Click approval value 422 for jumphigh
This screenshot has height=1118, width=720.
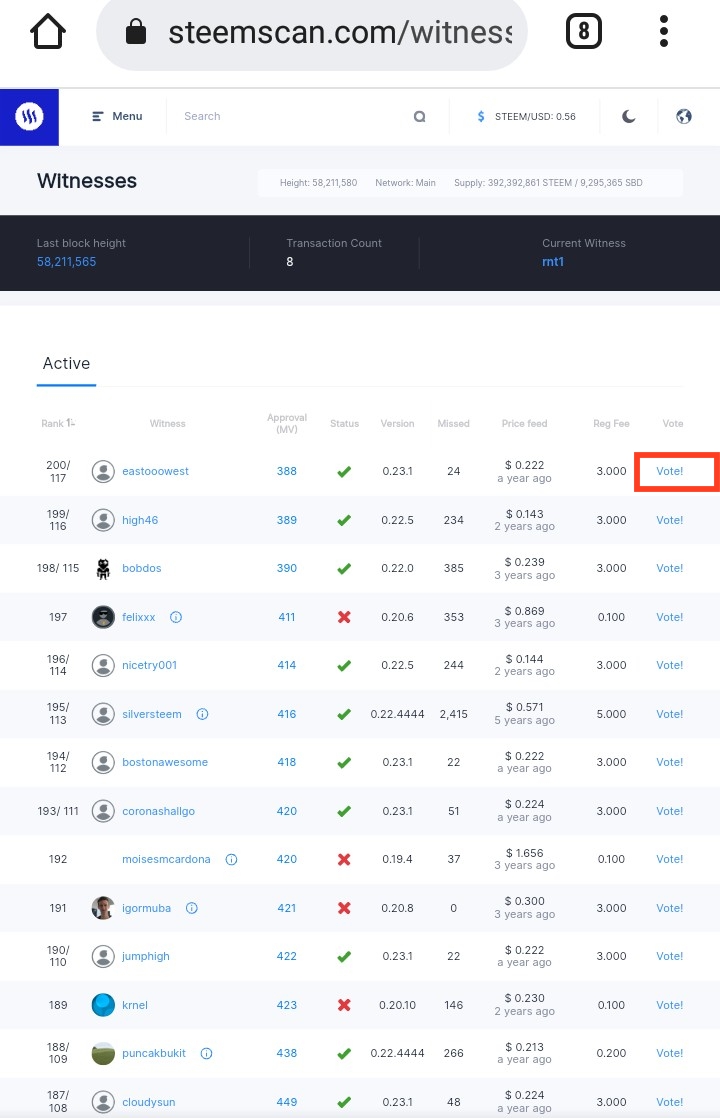click(287, 956)
